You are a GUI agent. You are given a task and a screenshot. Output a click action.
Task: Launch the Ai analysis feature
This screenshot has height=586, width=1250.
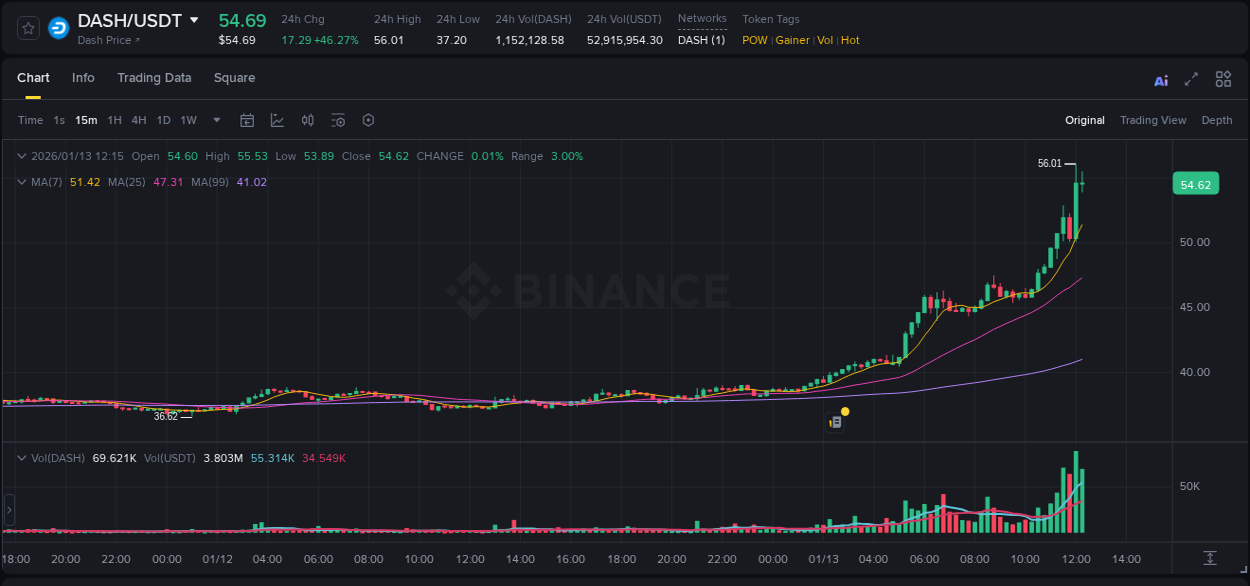(x=1161, y=79)
